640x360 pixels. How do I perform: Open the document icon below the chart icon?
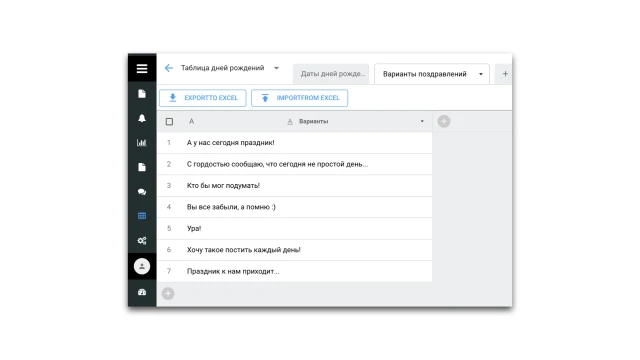[142, 167]
